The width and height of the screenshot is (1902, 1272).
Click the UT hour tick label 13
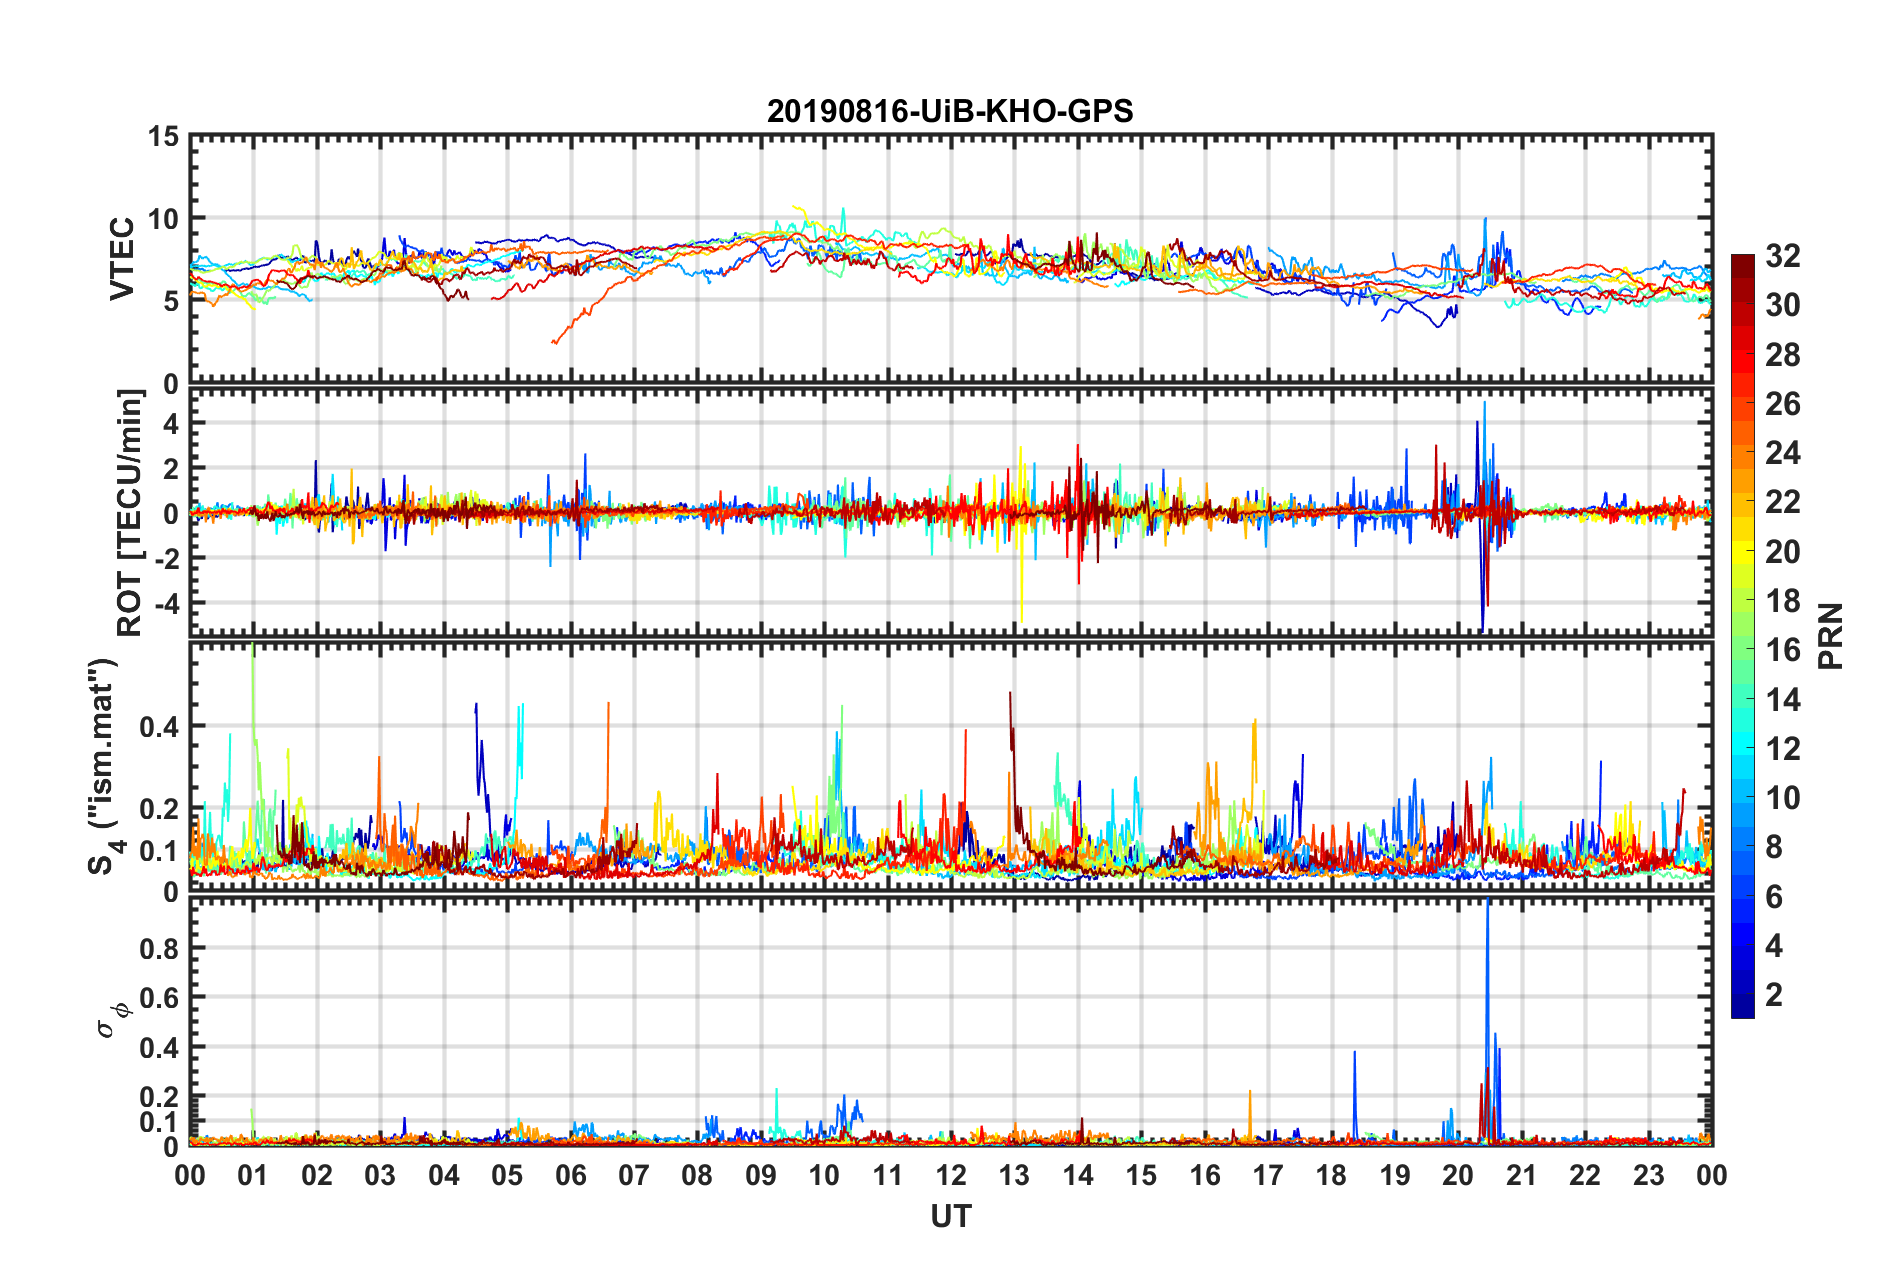(1014, 1175)
